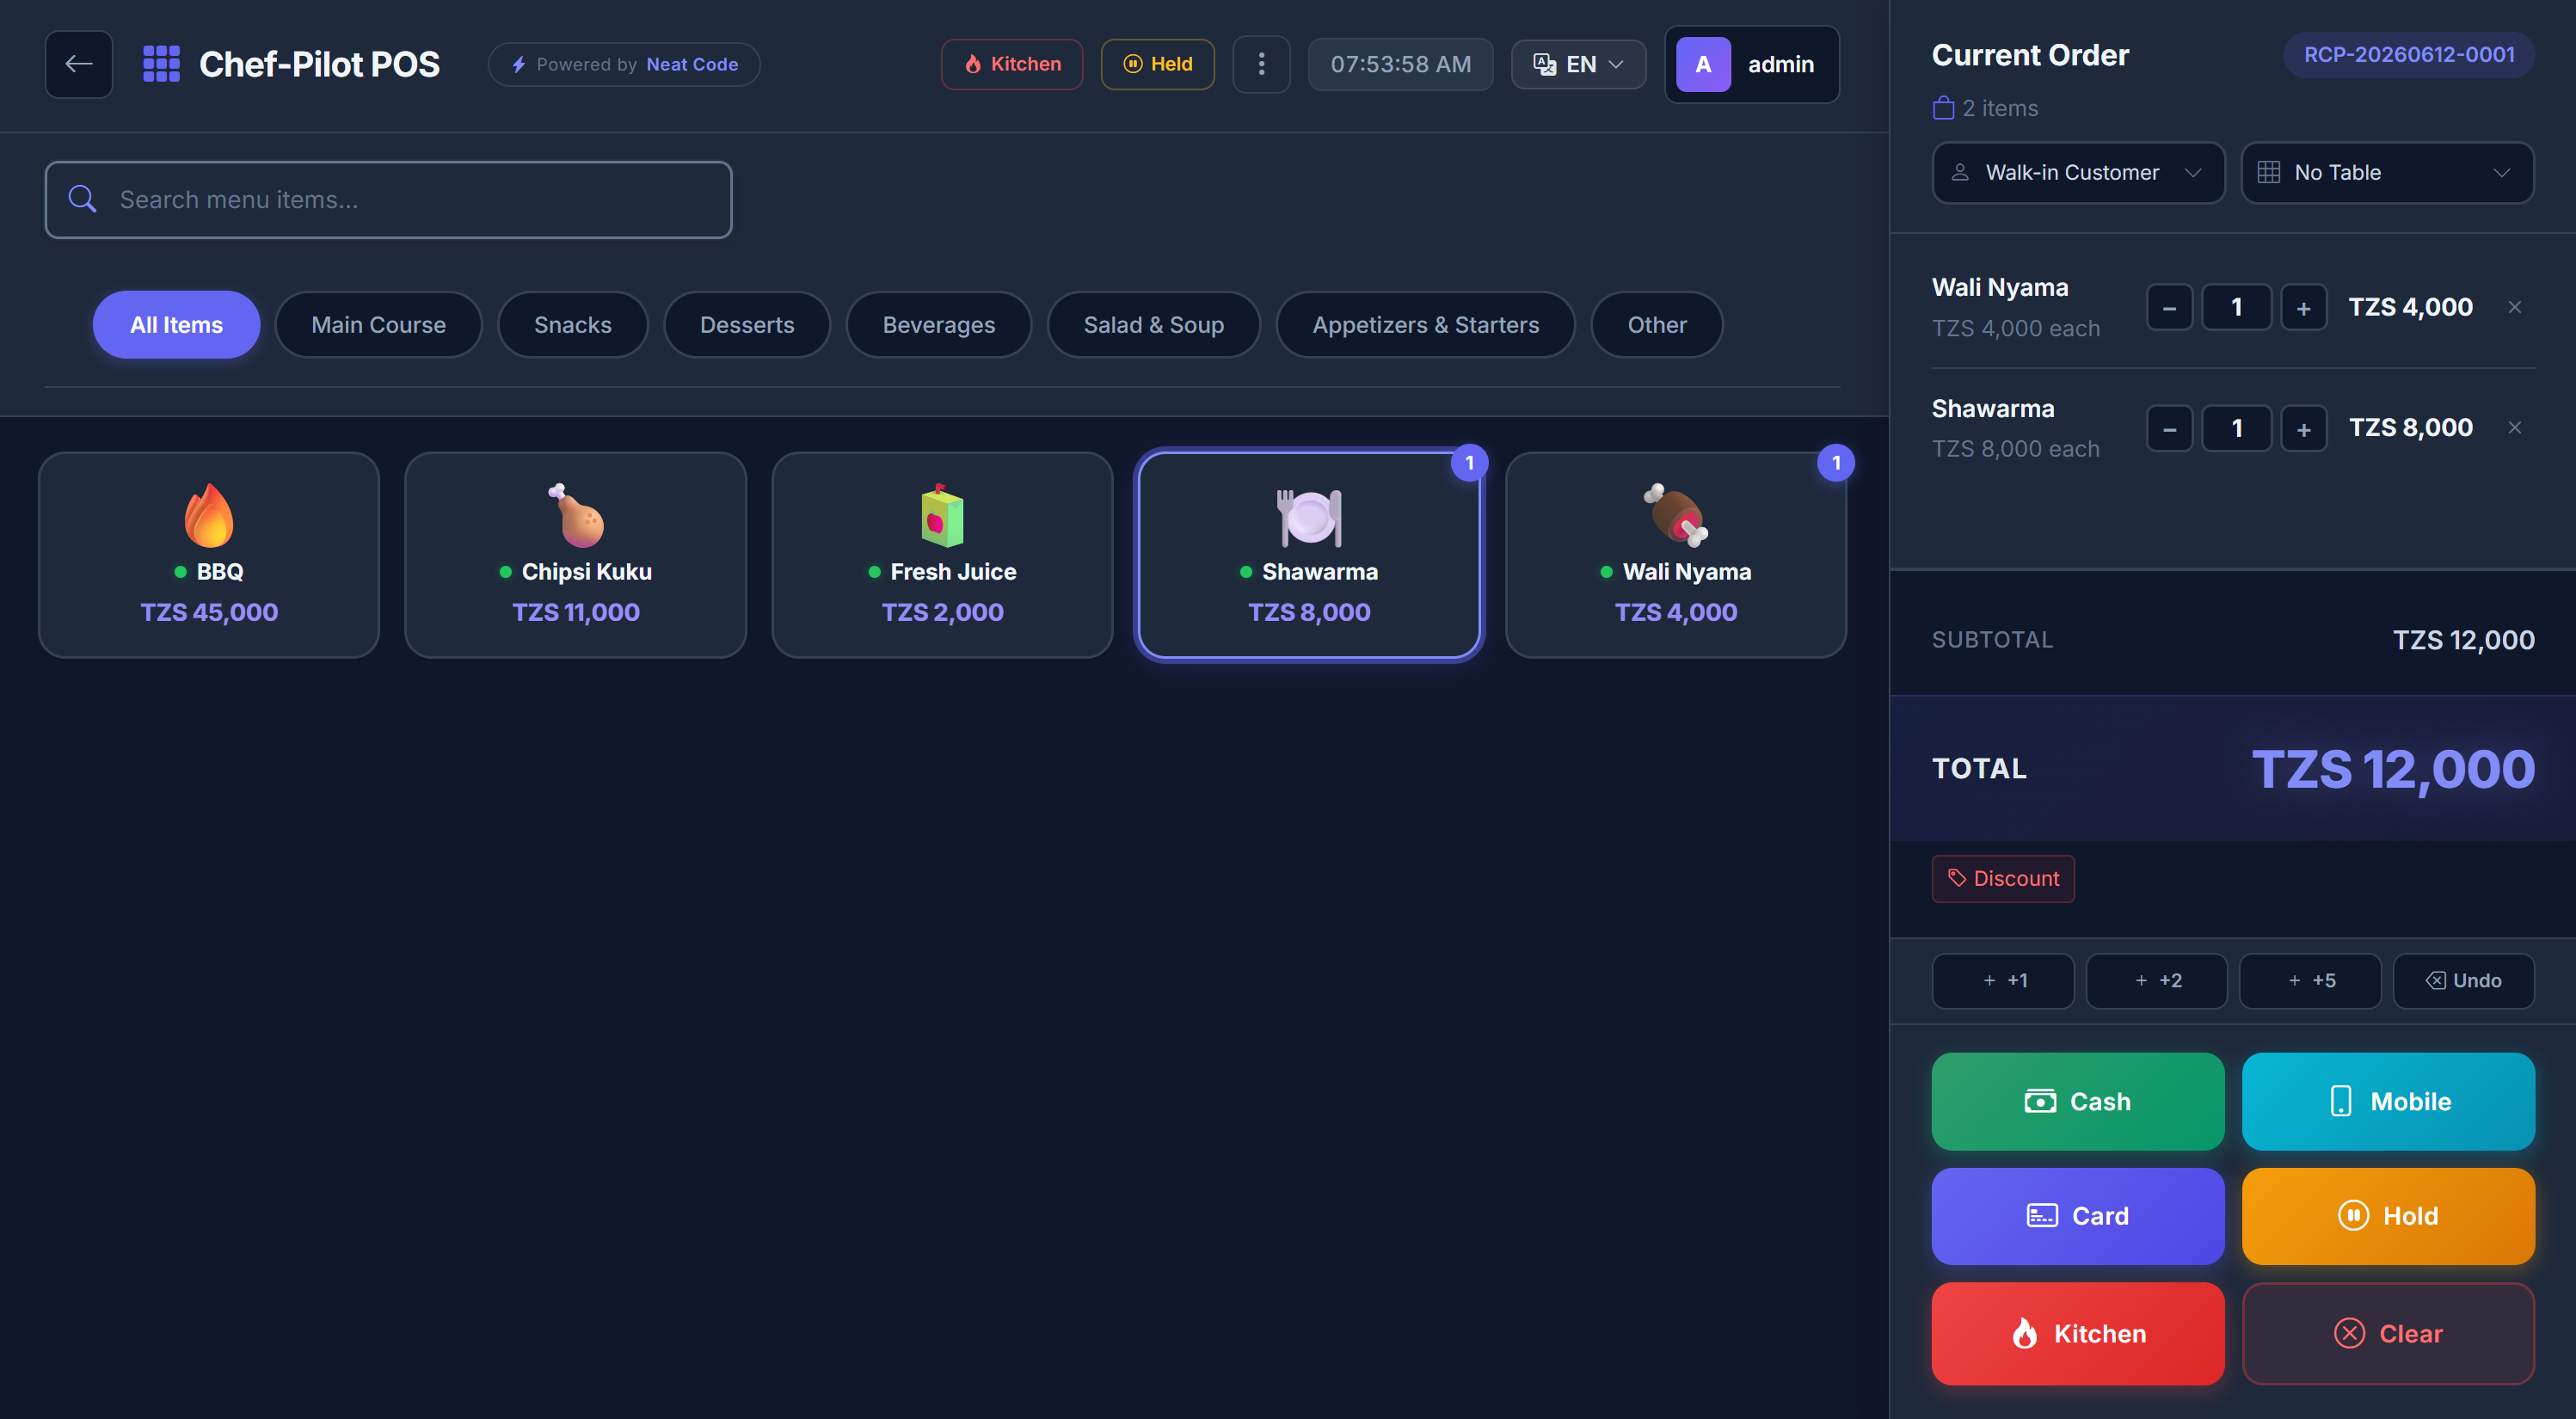
Task: Pay with Cash
Action: click(x=2078, y=1102)
